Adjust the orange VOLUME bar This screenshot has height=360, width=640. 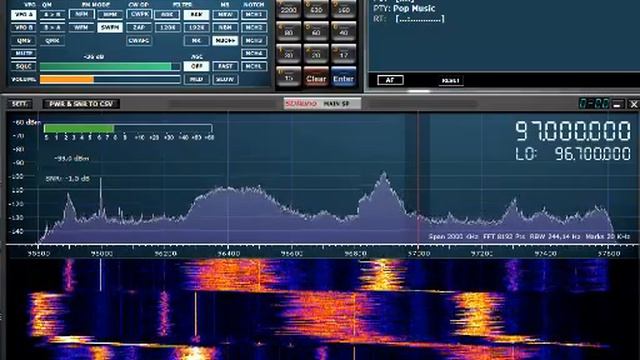[110, 80]
